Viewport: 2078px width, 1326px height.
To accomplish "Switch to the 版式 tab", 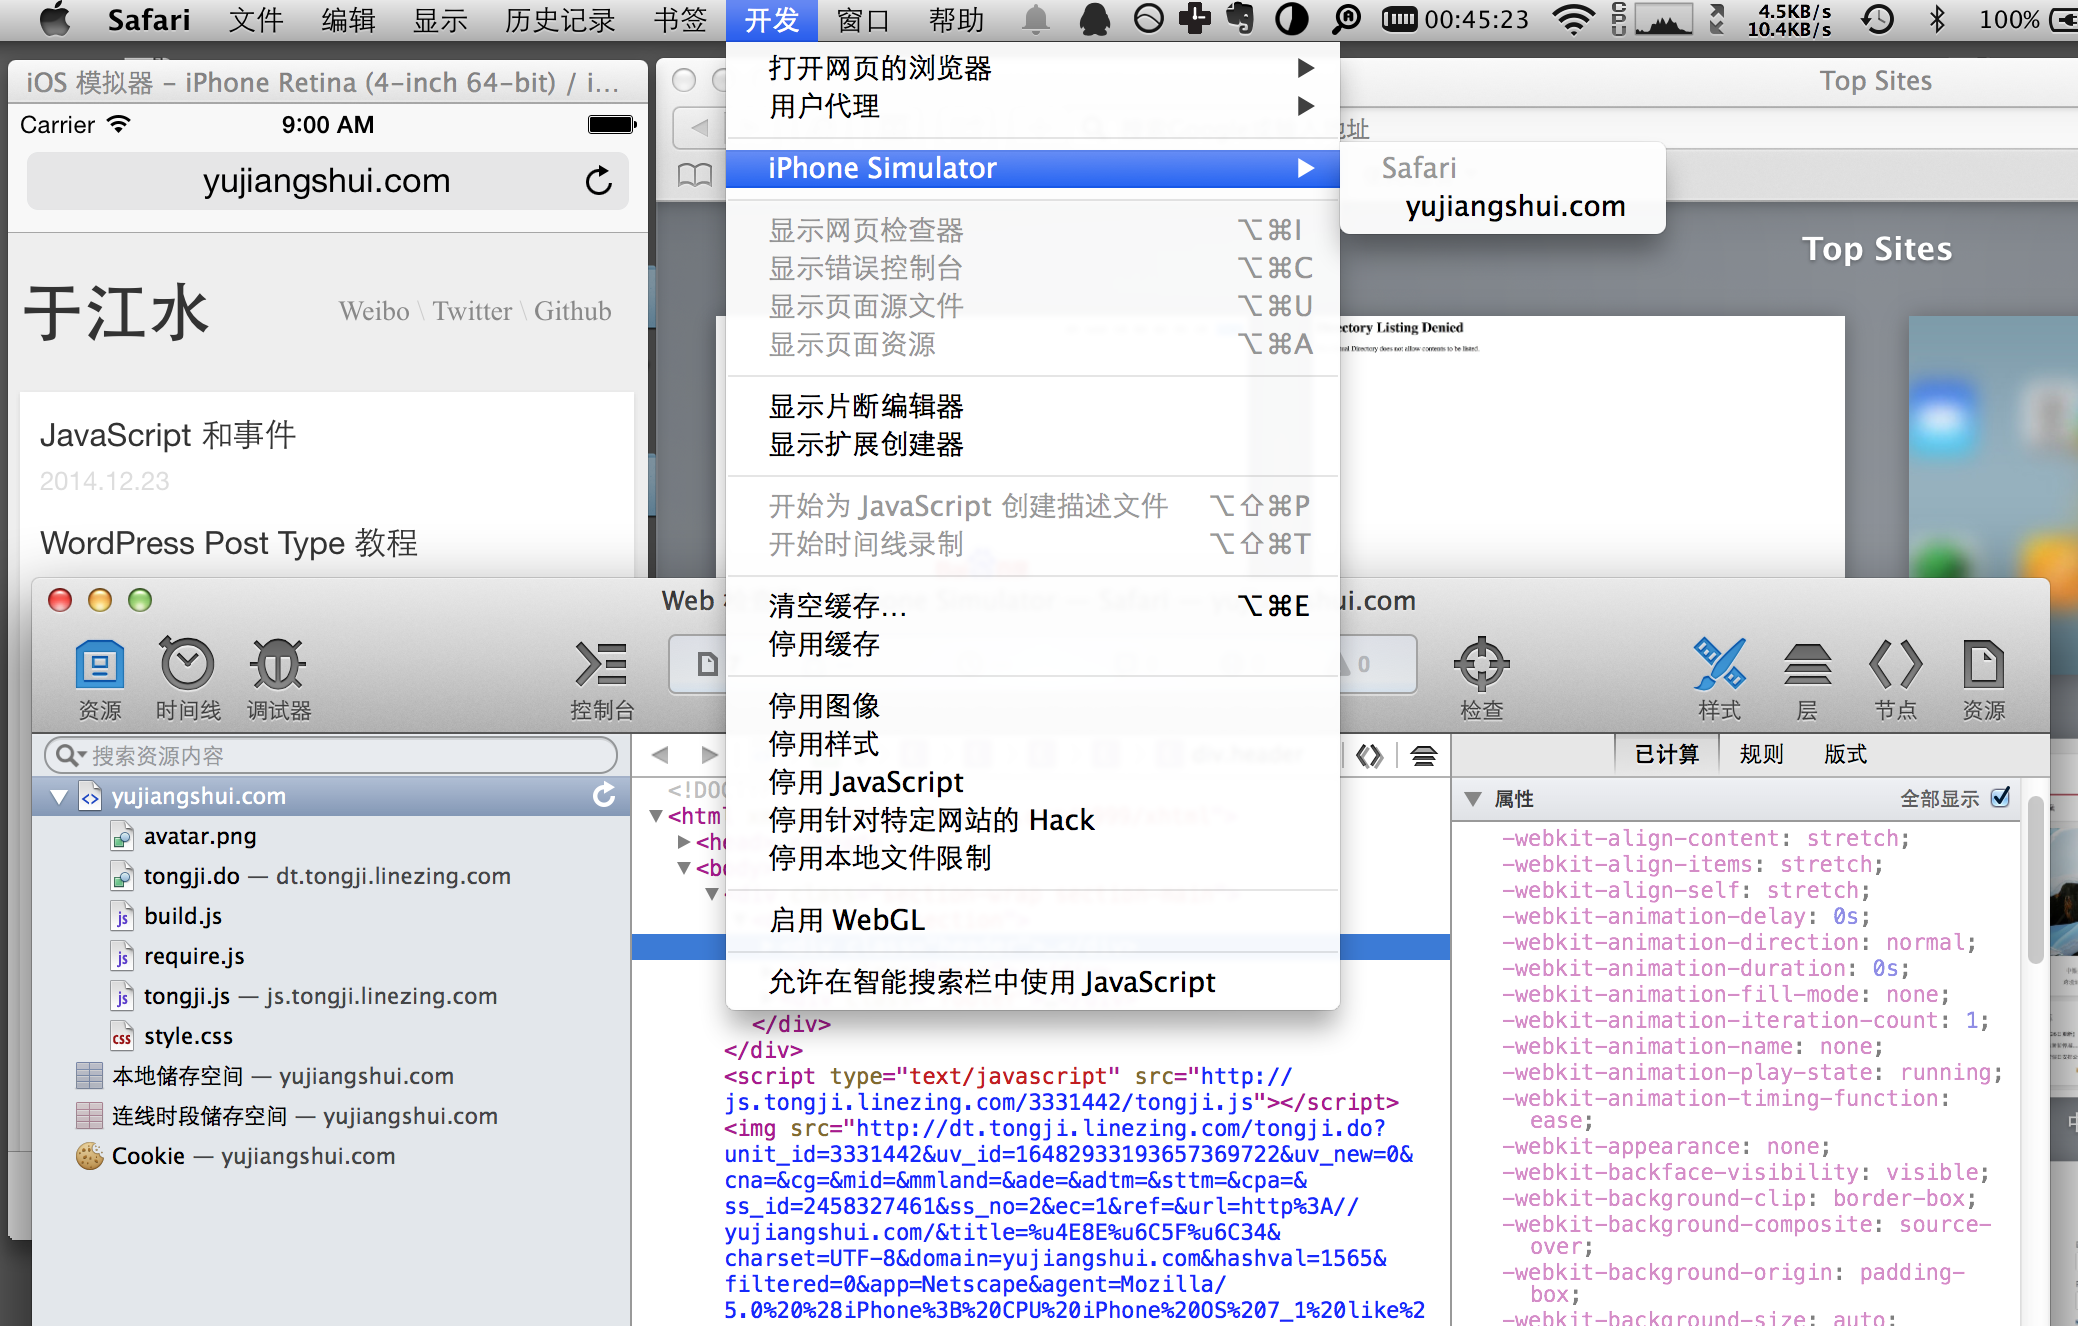I will tap(1845, 754).
